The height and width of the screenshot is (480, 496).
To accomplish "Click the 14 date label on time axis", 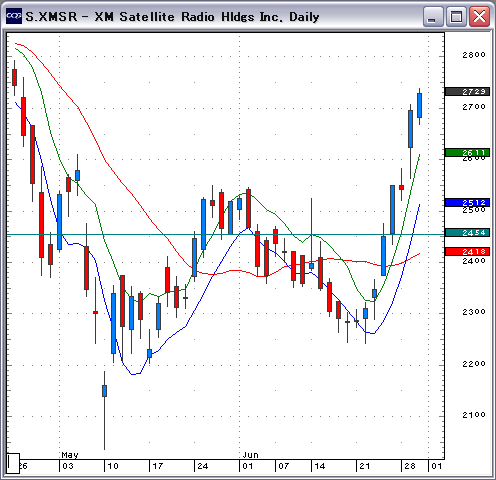I will [320, 466].
